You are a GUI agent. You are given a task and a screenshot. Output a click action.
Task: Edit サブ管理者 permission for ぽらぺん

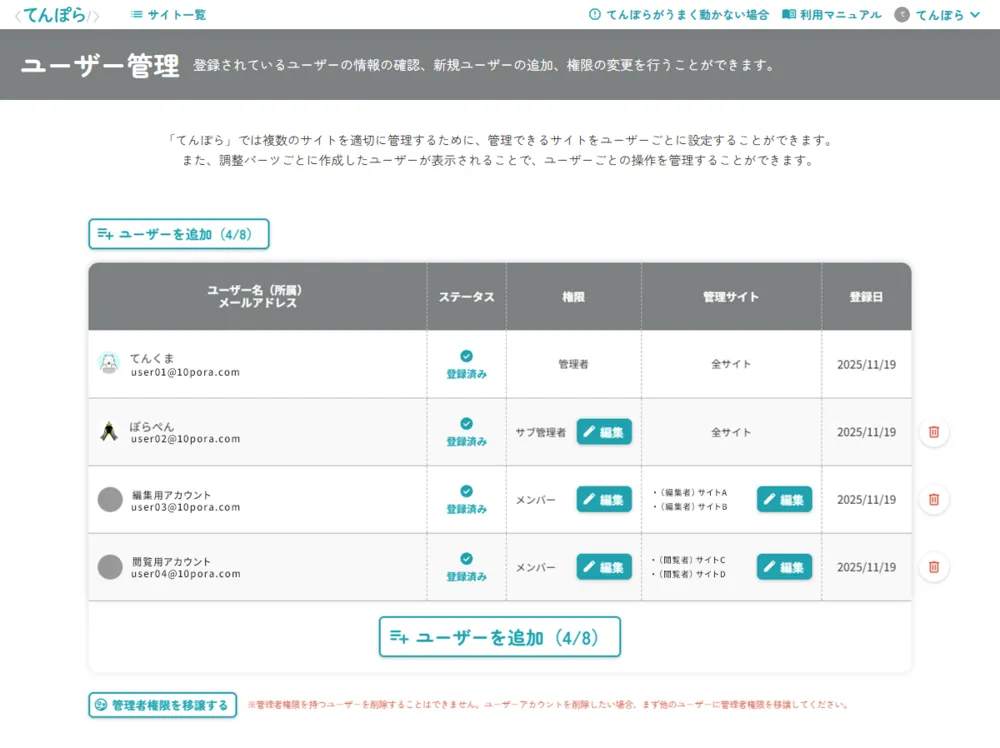(604, 432)
